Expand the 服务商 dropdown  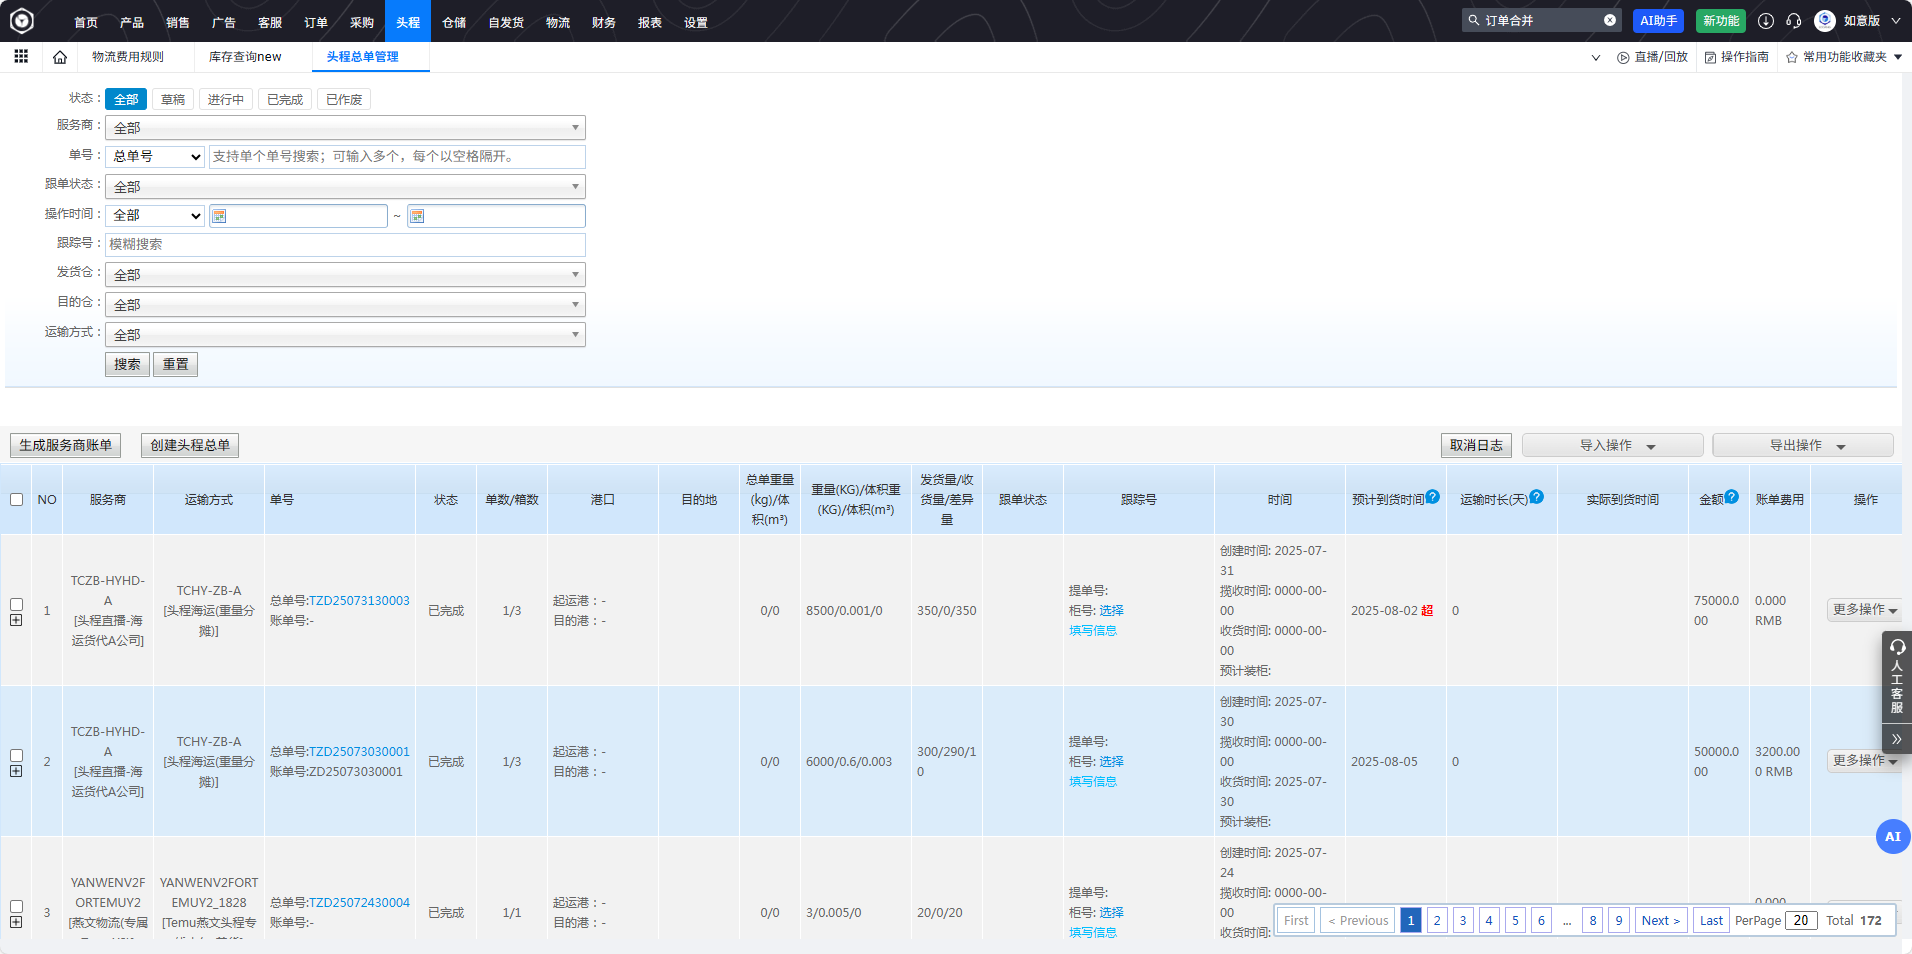point(345,128)
